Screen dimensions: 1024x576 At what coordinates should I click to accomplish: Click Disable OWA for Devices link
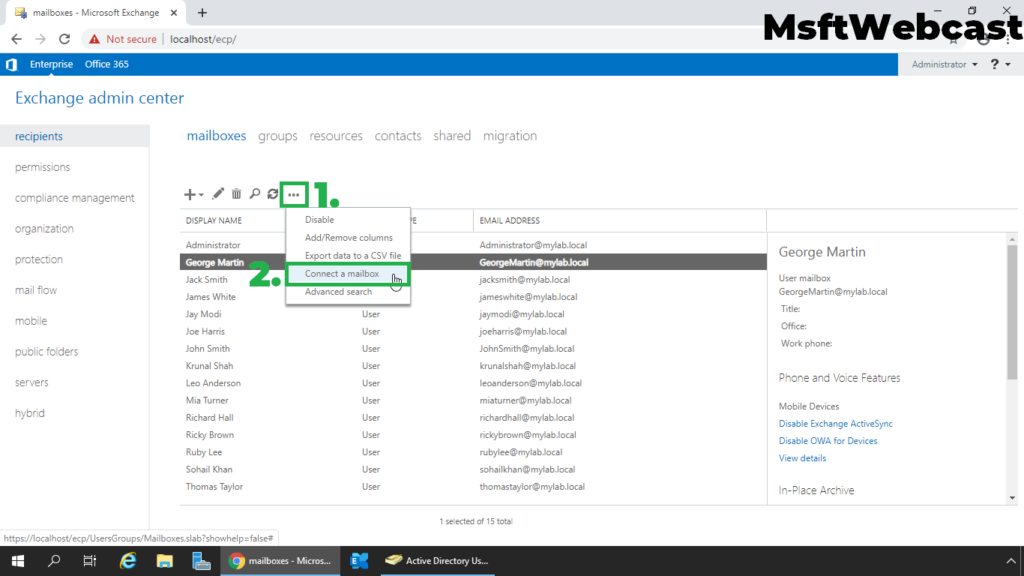pos(827,441)
